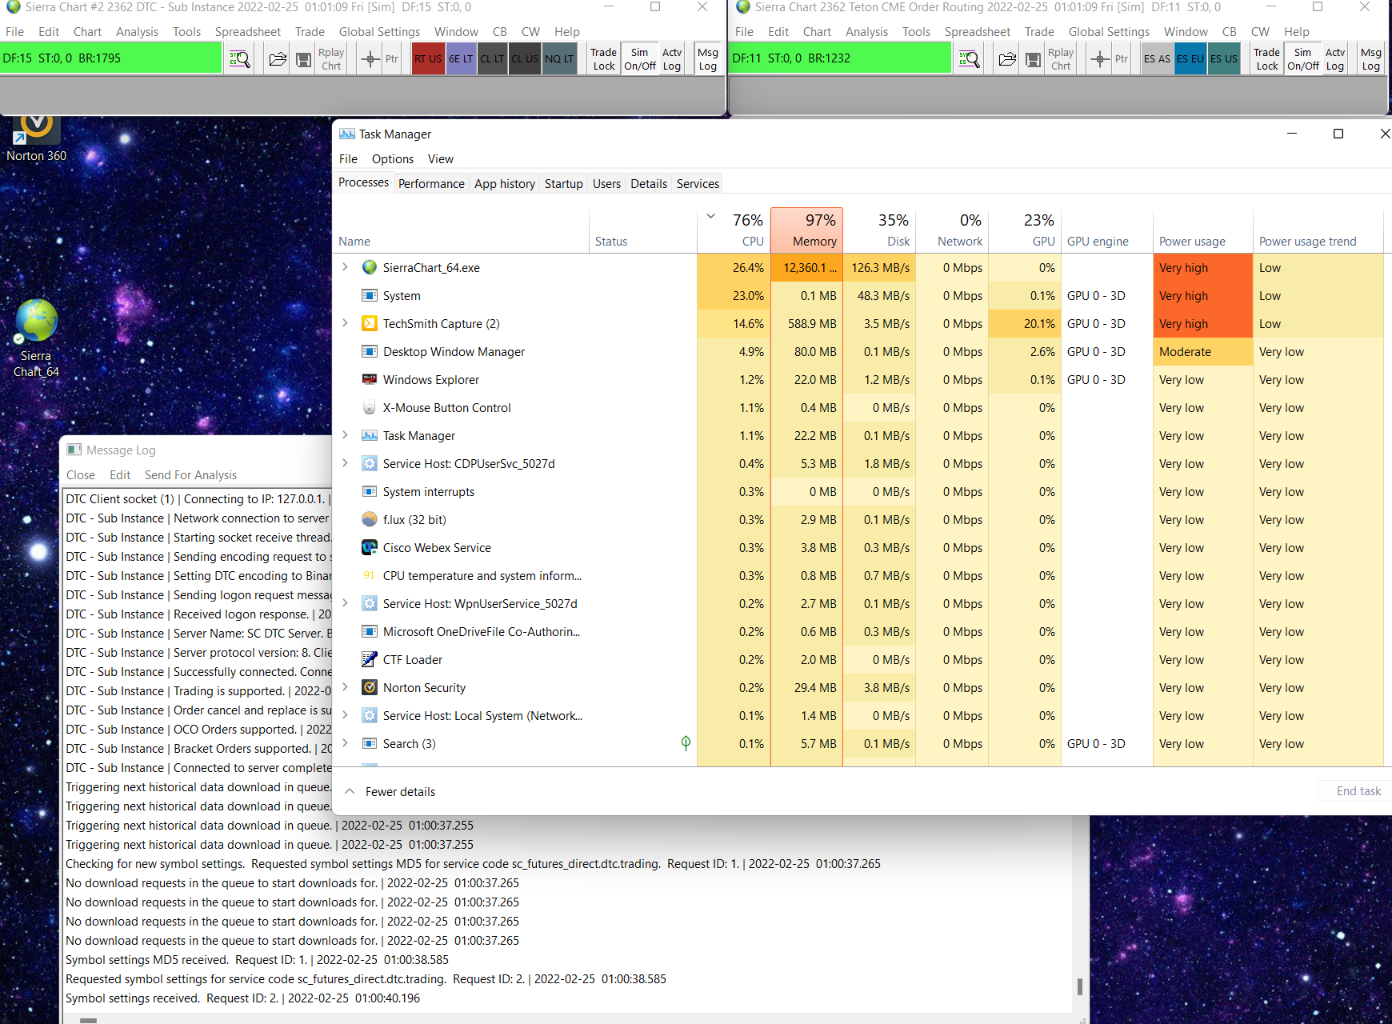
Task: Toggle Ptr pointer mode in Teton CME toolbar
Action: click(1122, 59)
